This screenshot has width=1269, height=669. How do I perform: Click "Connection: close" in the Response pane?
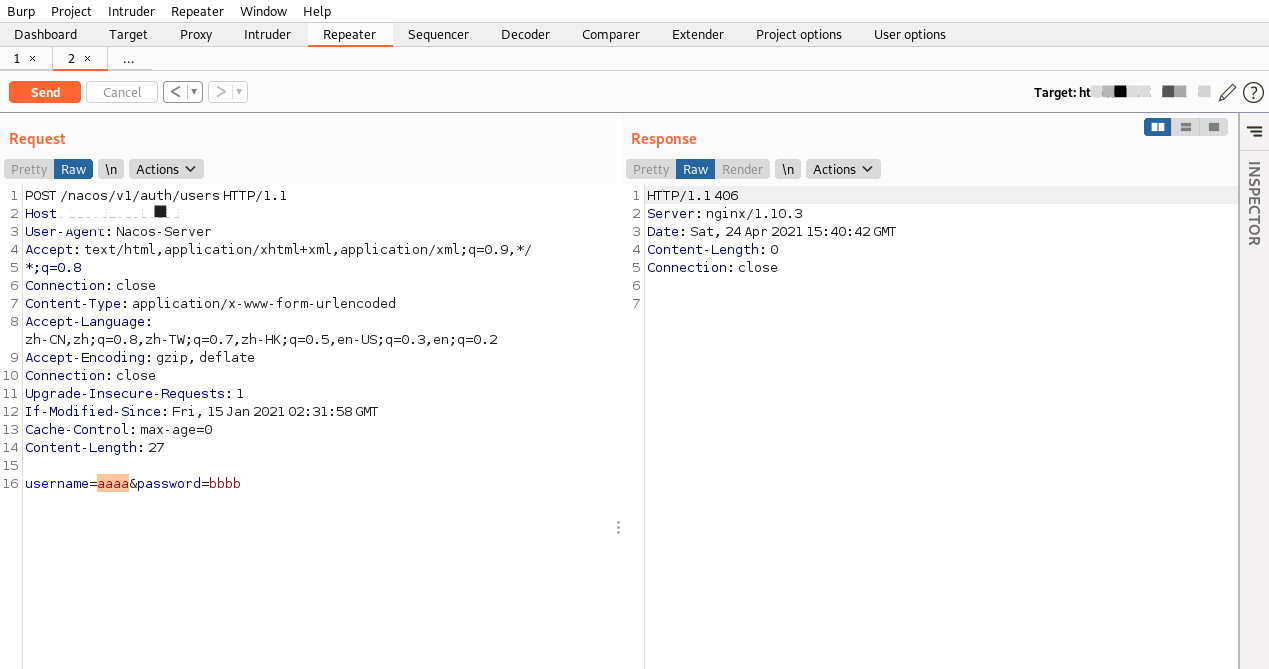pyautogui.click(x=712, y=267)
